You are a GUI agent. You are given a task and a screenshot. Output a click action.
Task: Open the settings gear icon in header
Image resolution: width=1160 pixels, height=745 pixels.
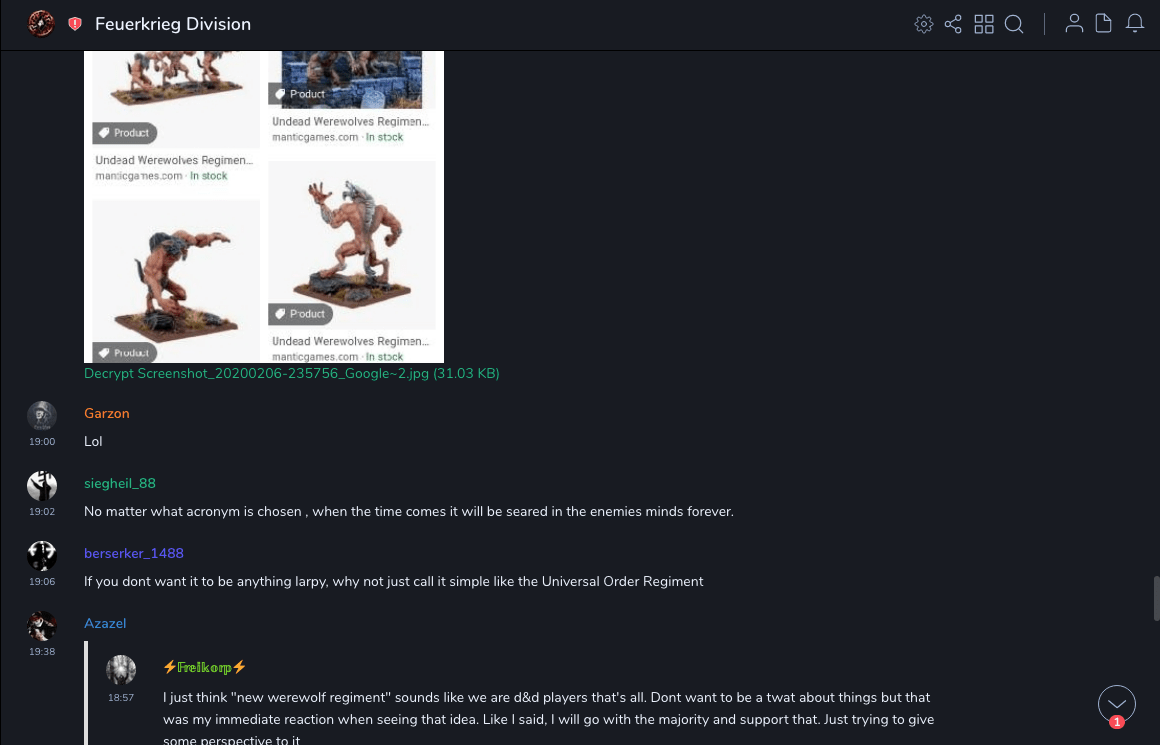coord(923,24)
